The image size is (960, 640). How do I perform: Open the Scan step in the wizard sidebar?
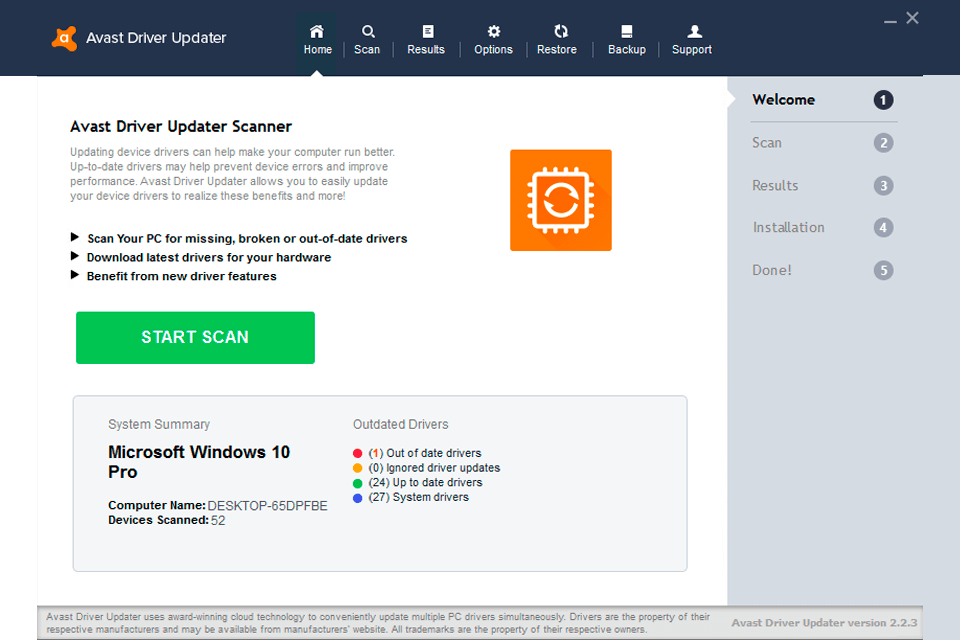coord(766,142)
